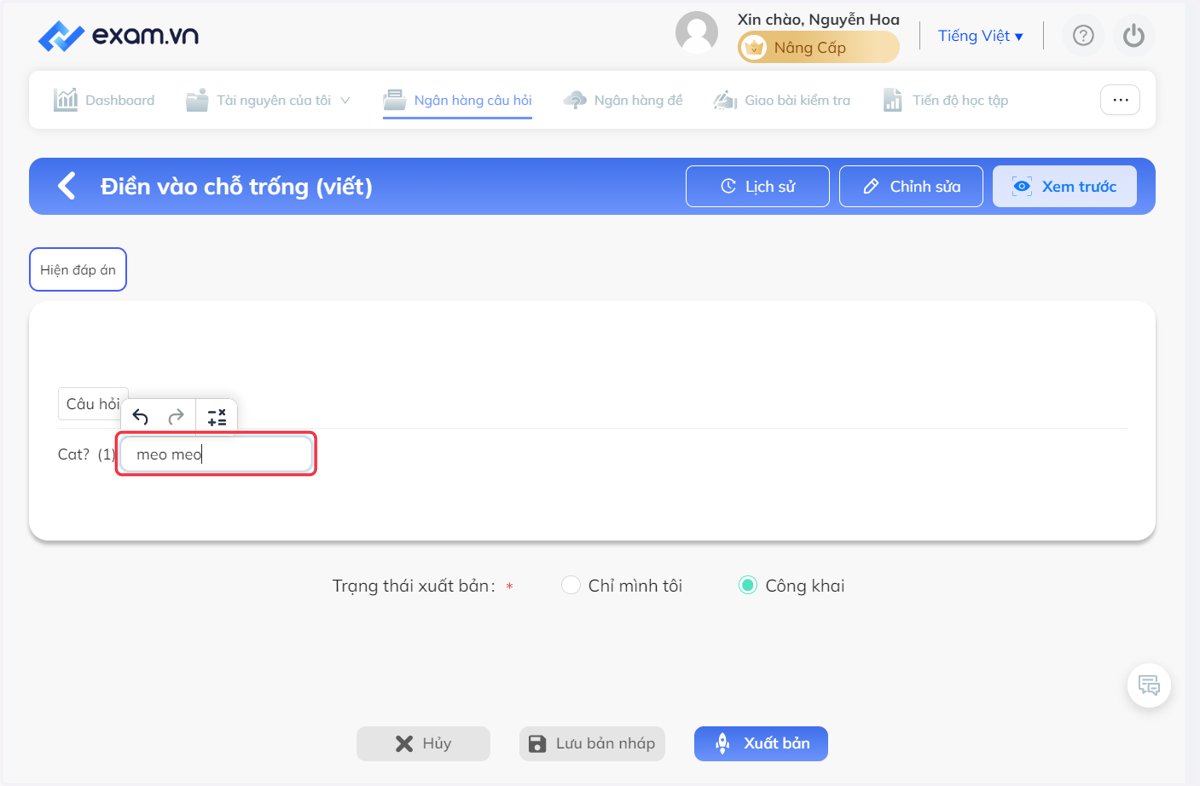Click the Câu hỏi label
Viewport: 1200px width, 786px height.
(x=93, y=404)
